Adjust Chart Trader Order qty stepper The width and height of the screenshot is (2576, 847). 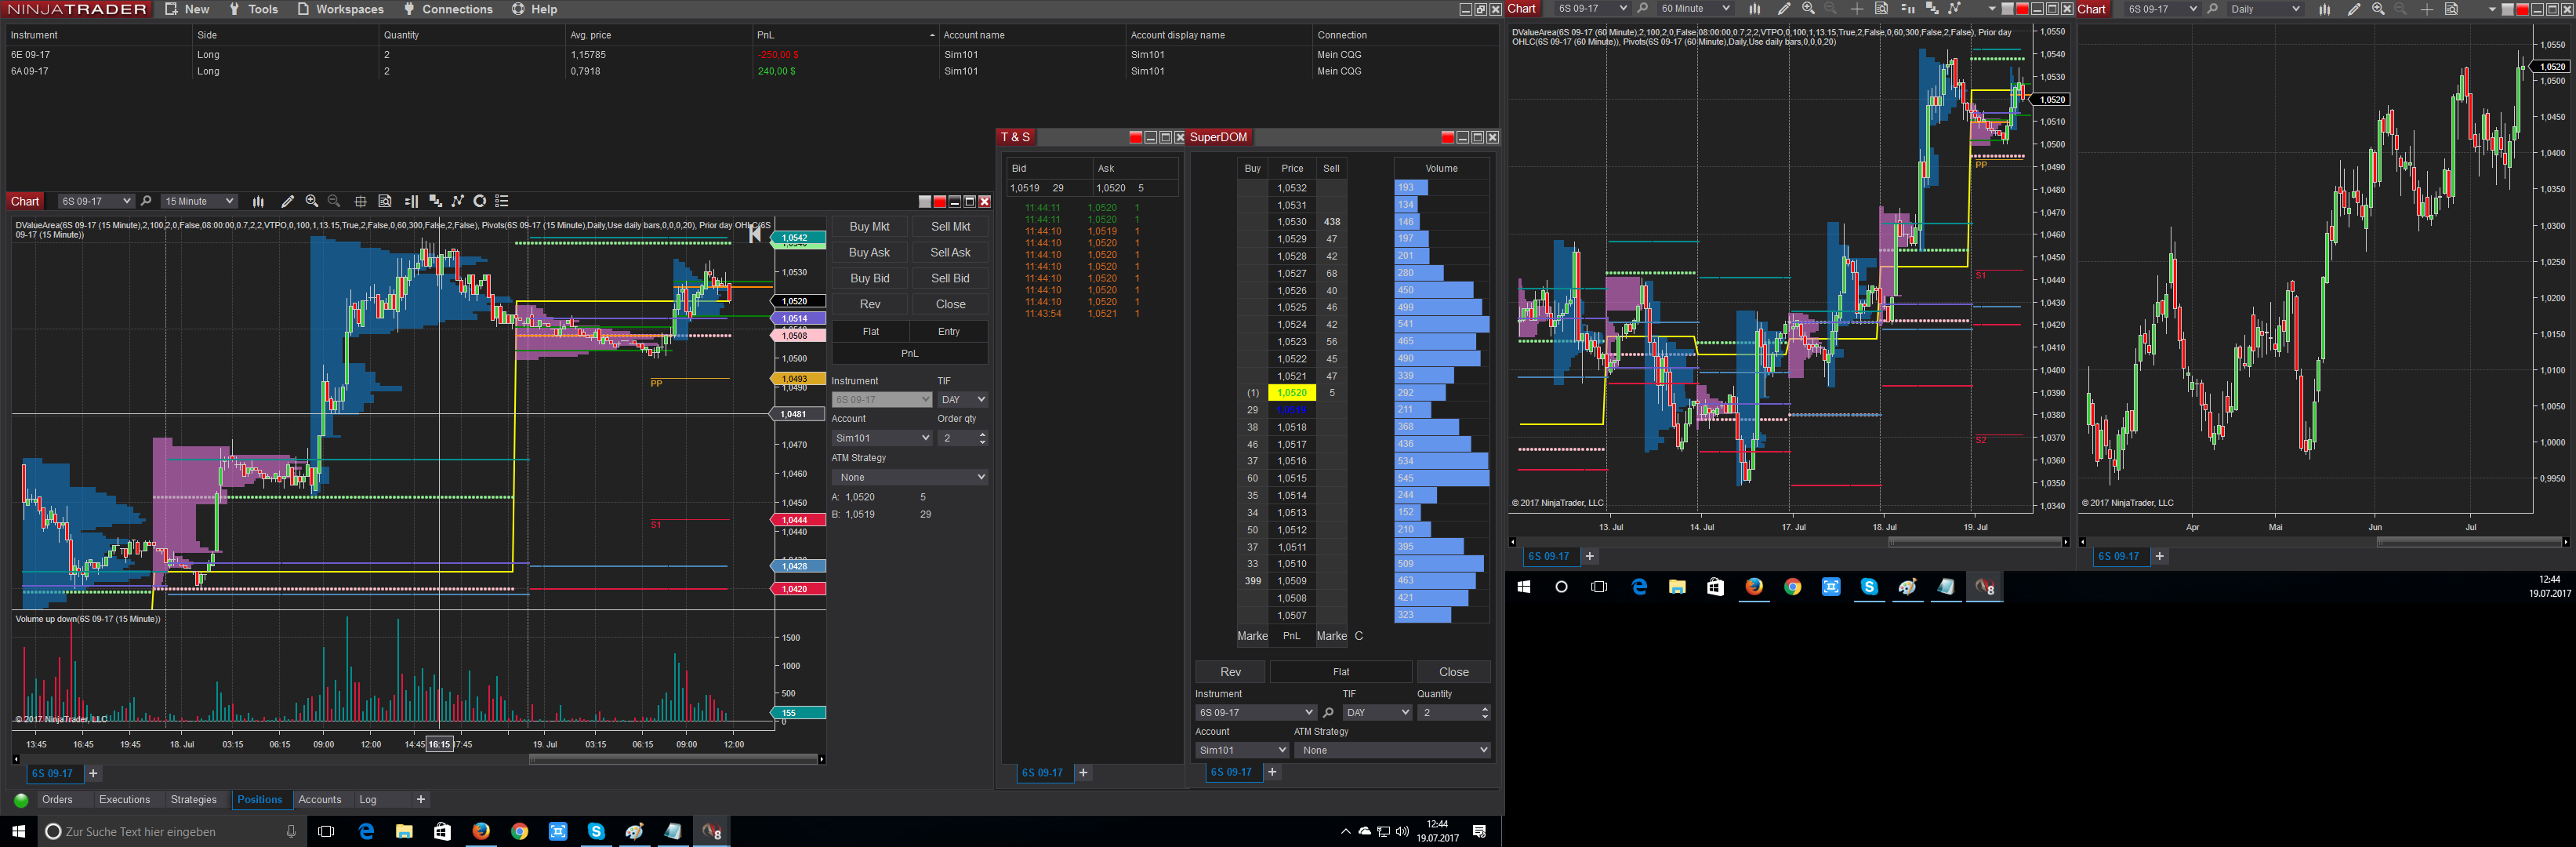point(982,438)
